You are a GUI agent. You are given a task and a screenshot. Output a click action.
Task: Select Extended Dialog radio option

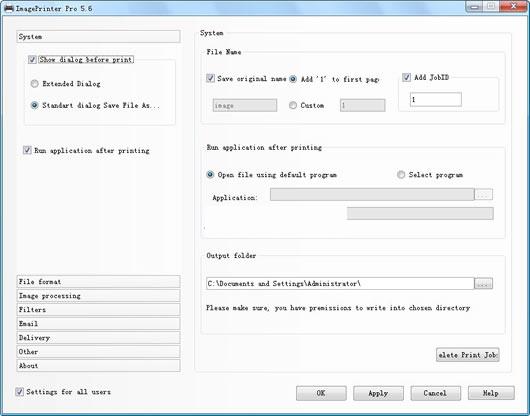(34, 83)
